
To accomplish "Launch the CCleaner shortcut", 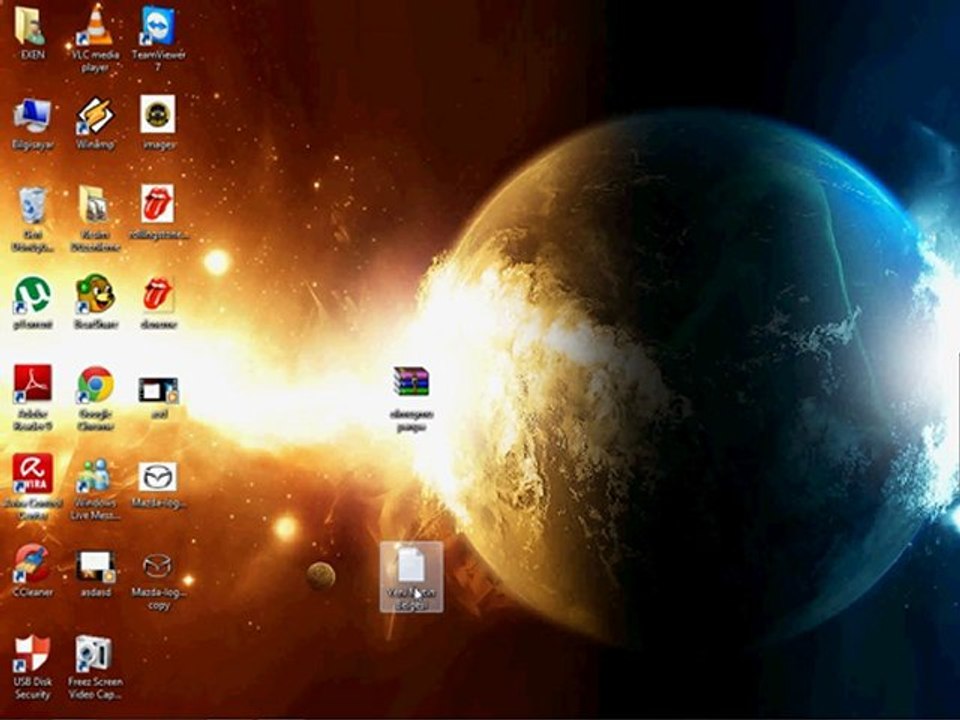I will 32,563.
